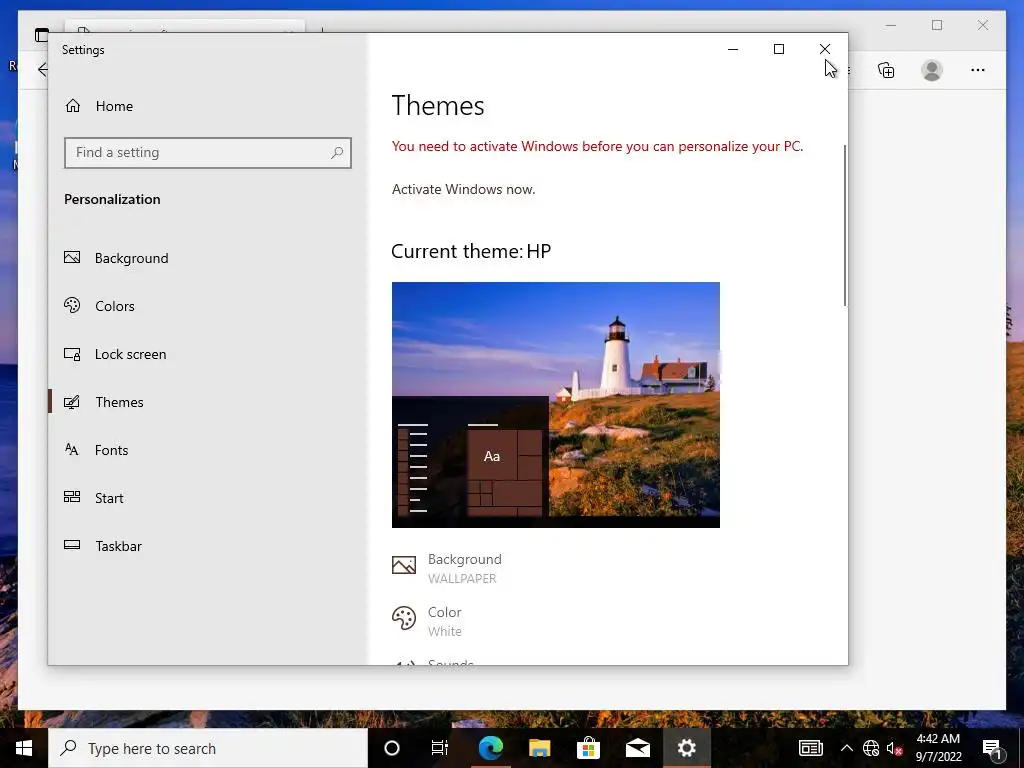Select Themes in the sidebar
The image size is (1024, 768).
[x=104, y=402]
